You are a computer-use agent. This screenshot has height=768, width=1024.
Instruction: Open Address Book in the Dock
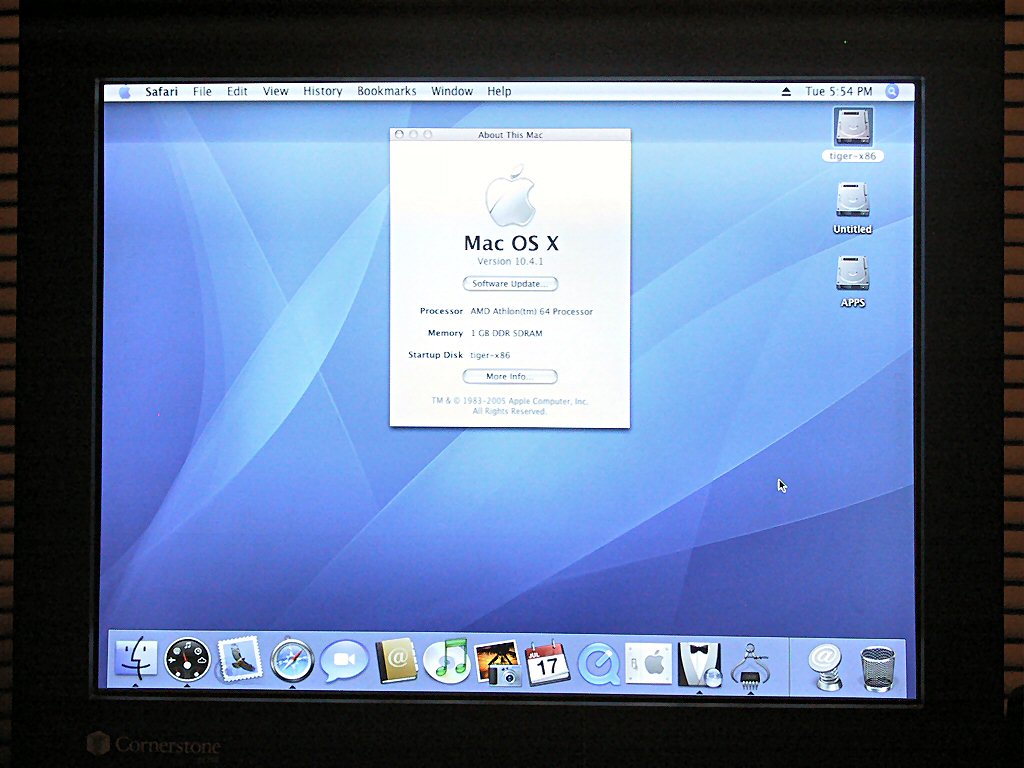click(x=396, y=660)
